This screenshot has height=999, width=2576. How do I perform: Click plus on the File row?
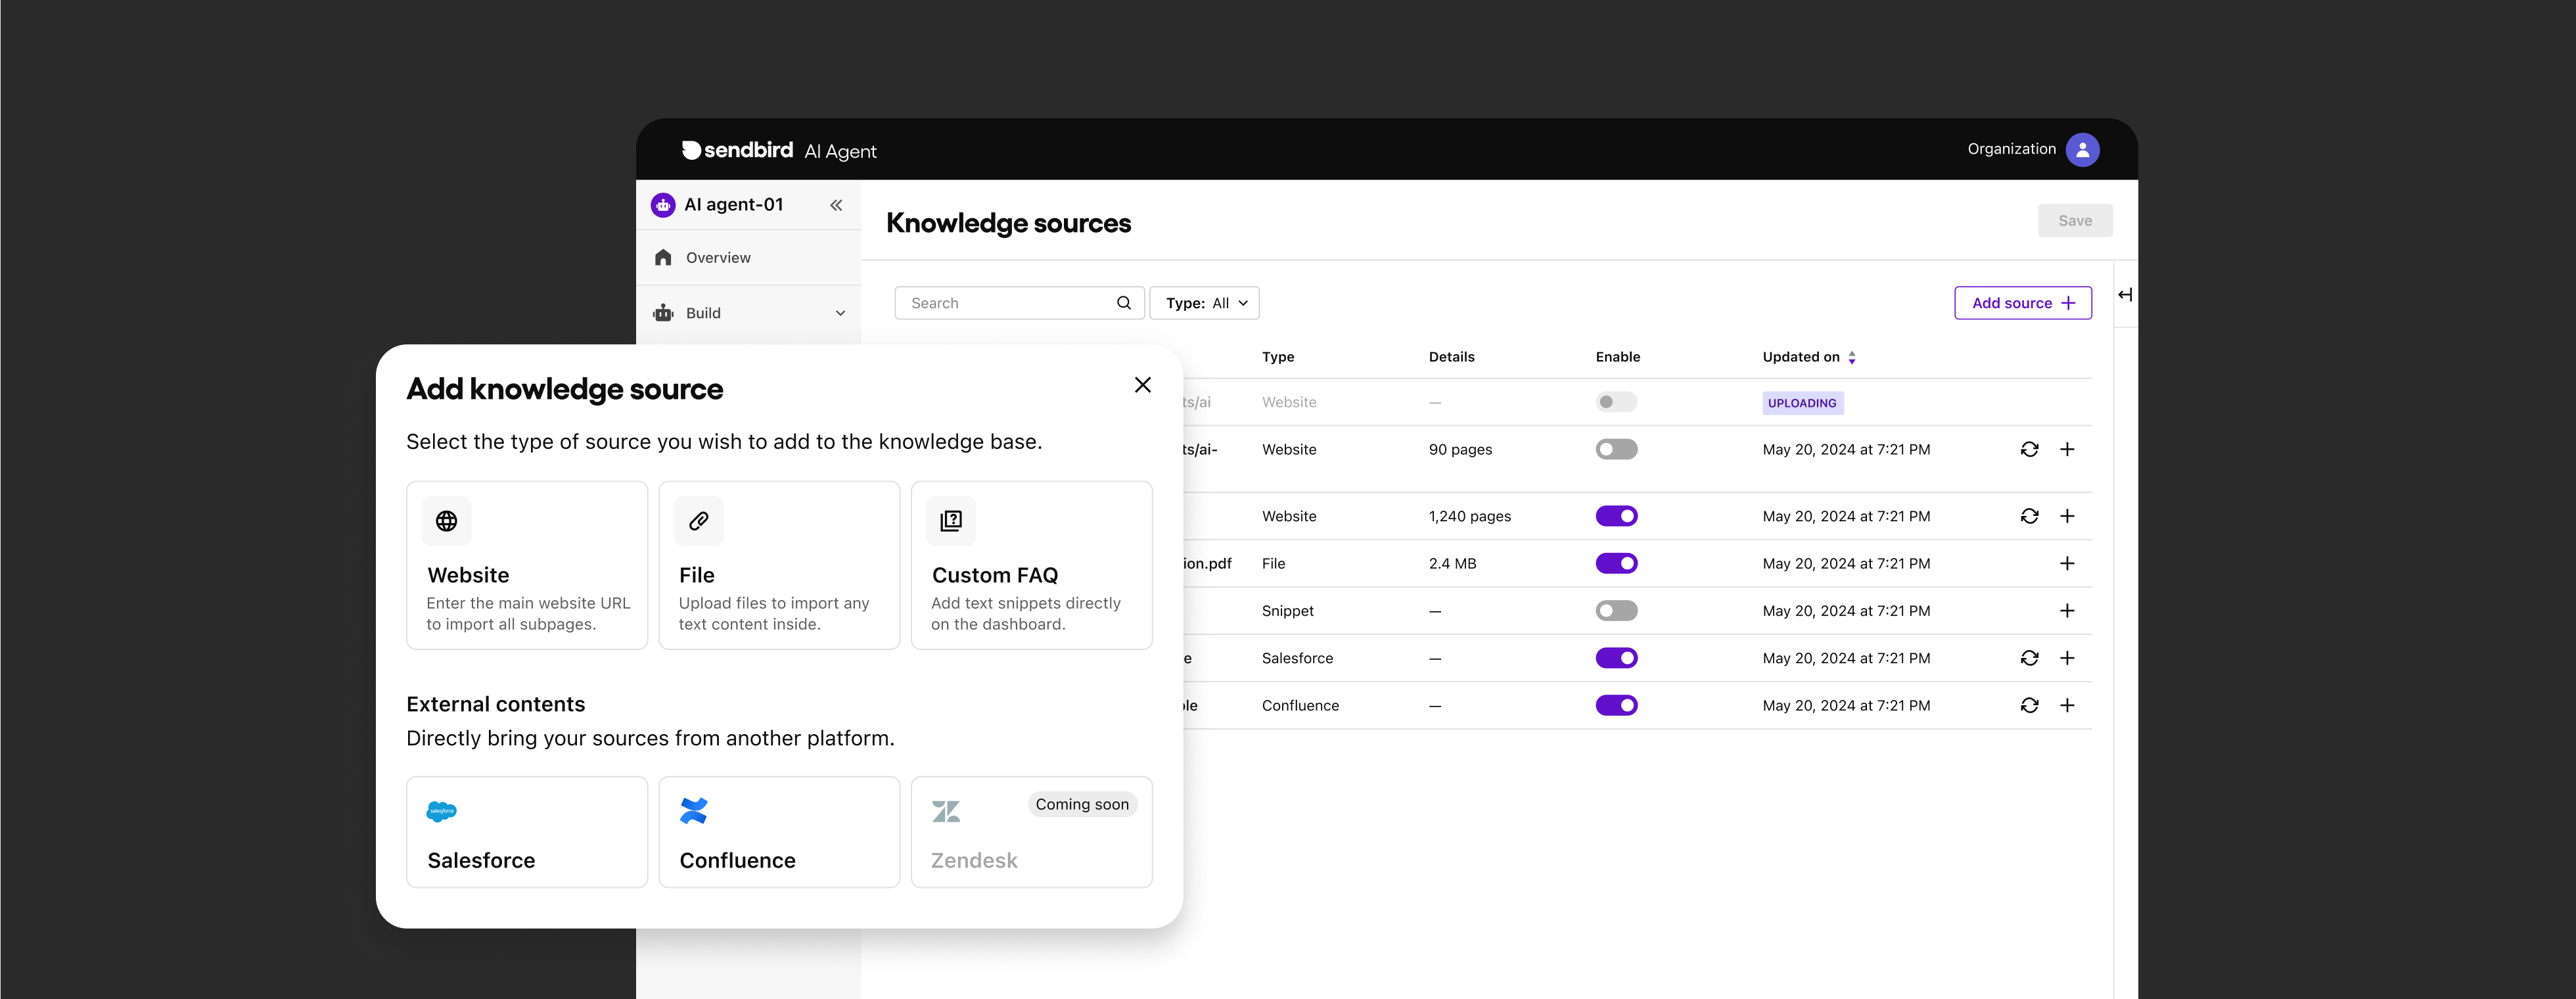(x=2067, y=564)
